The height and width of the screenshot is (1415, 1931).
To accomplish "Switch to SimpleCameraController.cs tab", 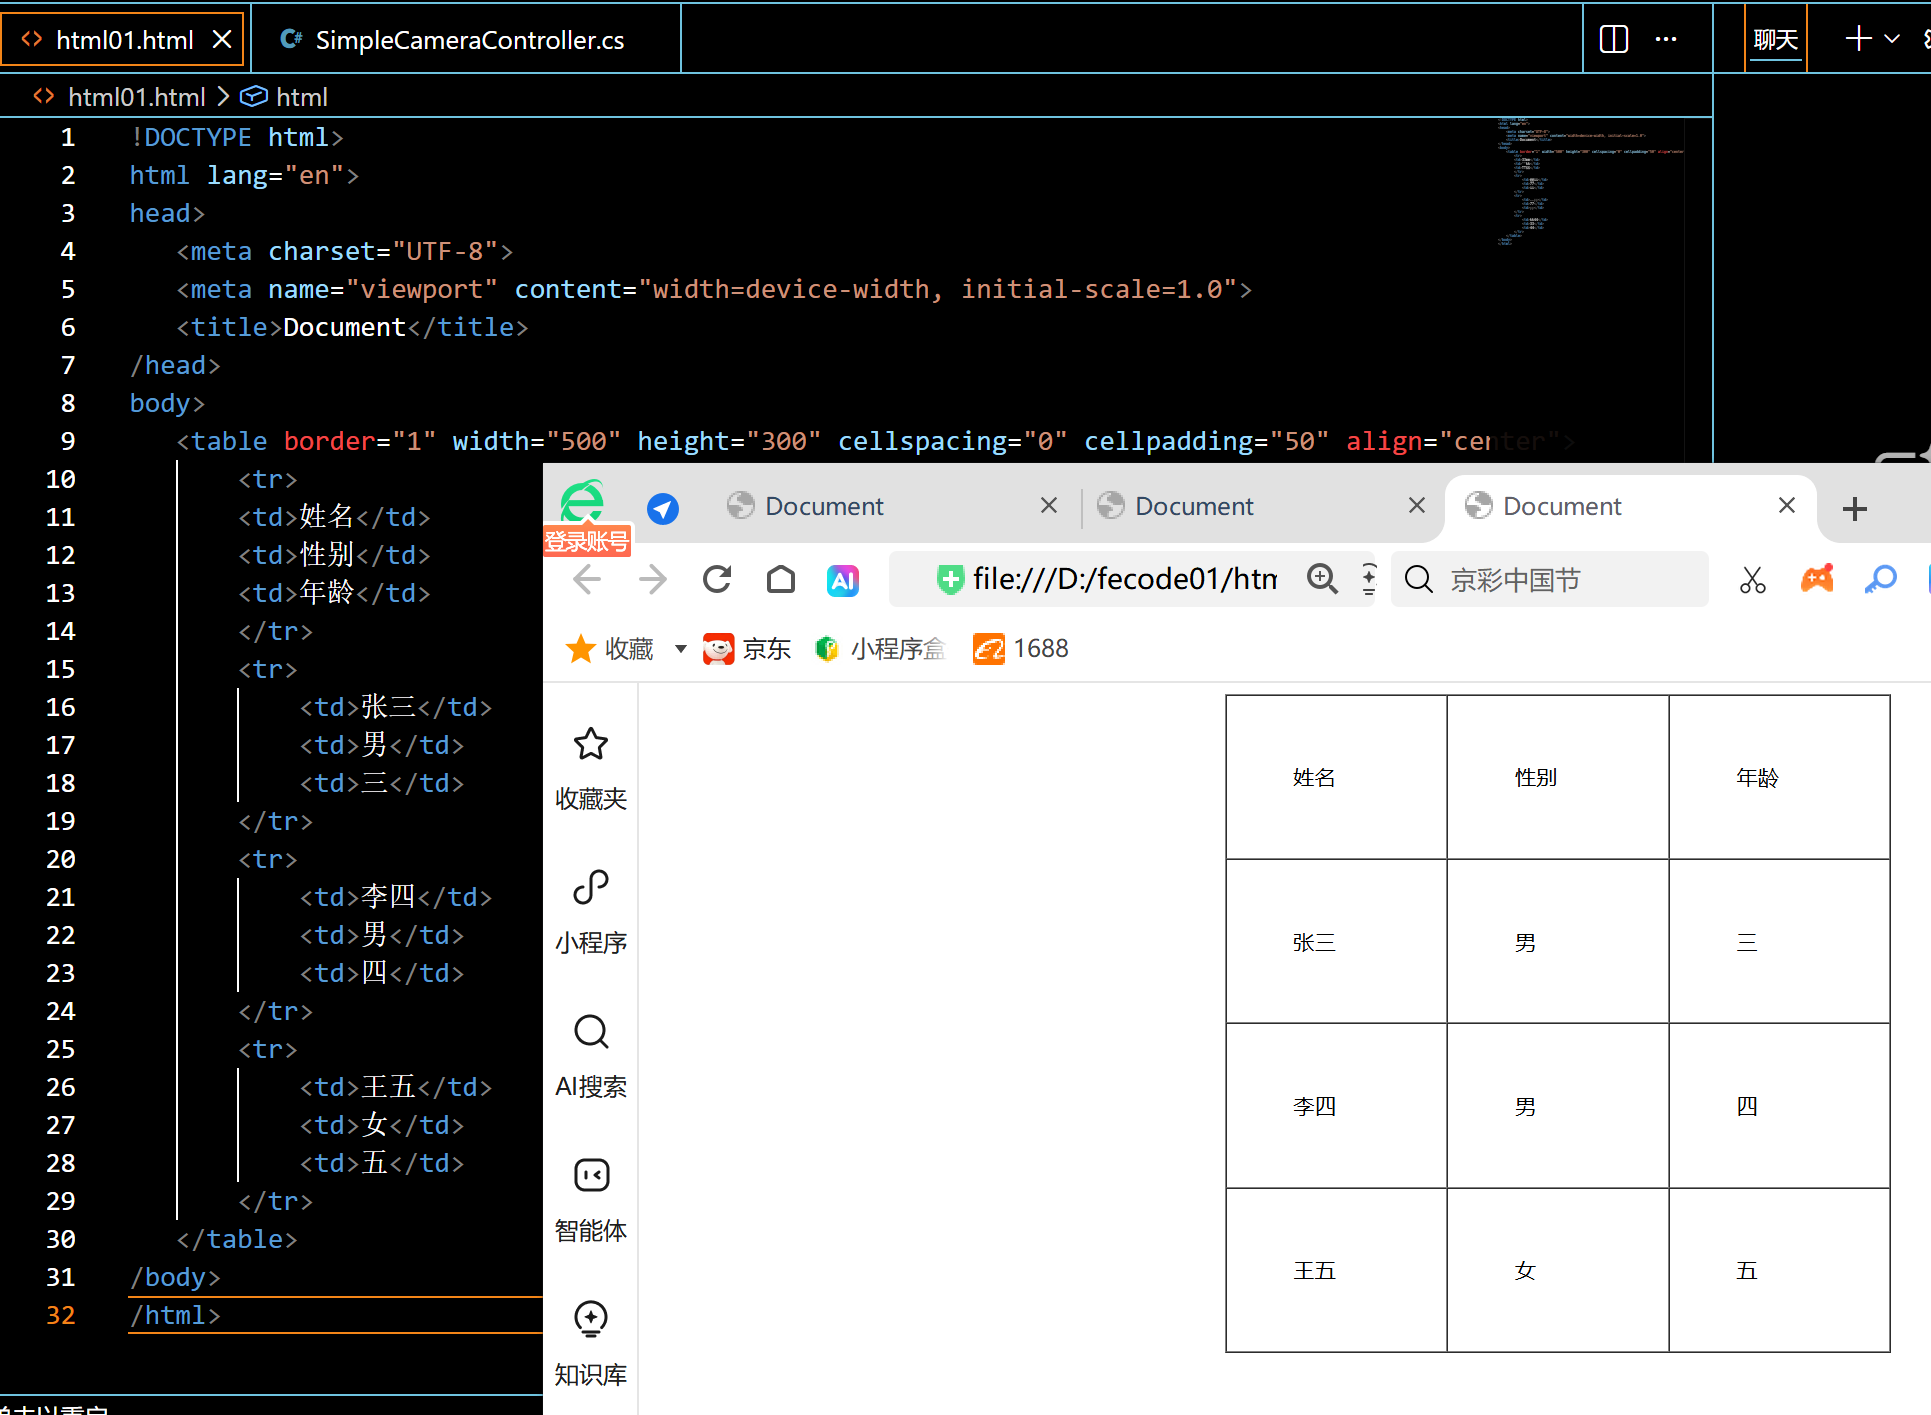I will click(x=466, y=40).
